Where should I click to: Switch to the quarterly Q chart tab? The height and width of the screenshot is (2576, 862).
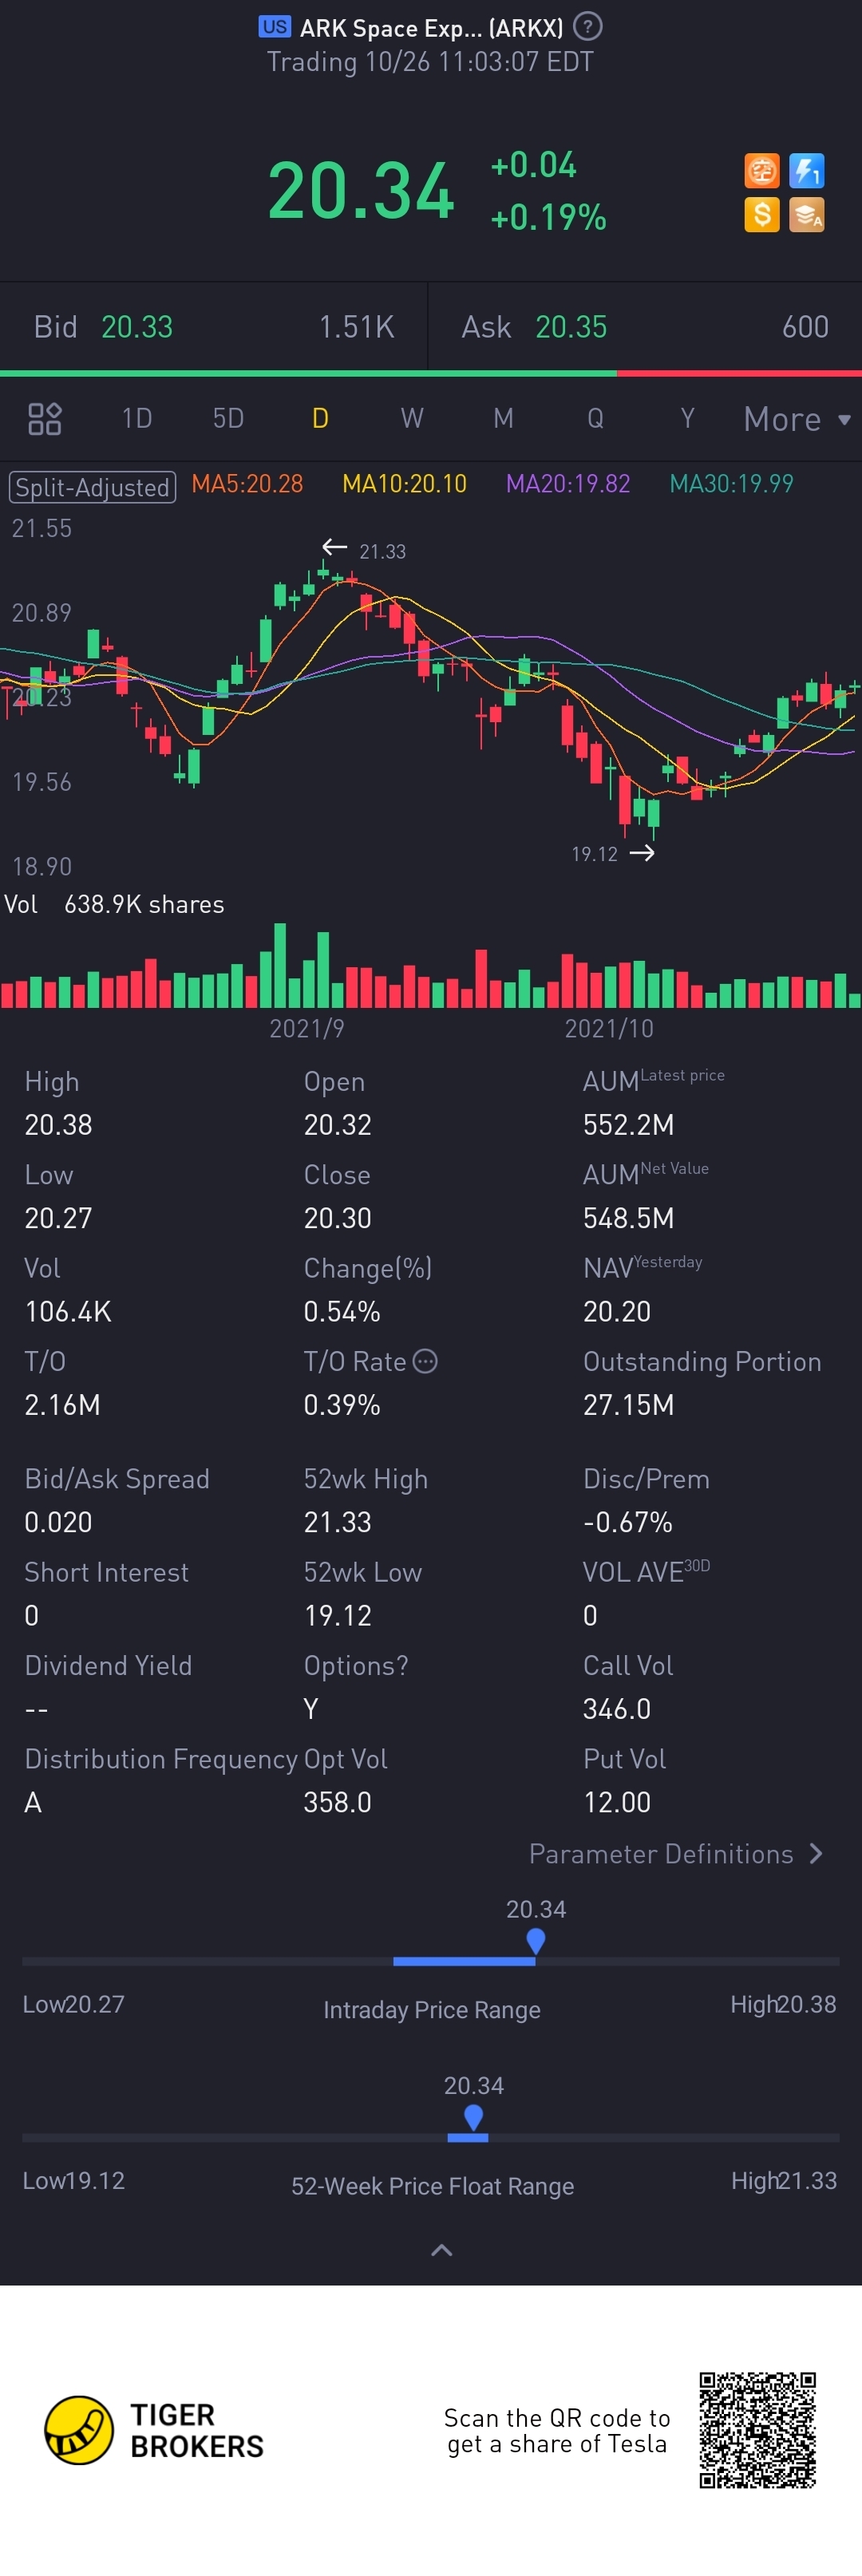(595, 418)
